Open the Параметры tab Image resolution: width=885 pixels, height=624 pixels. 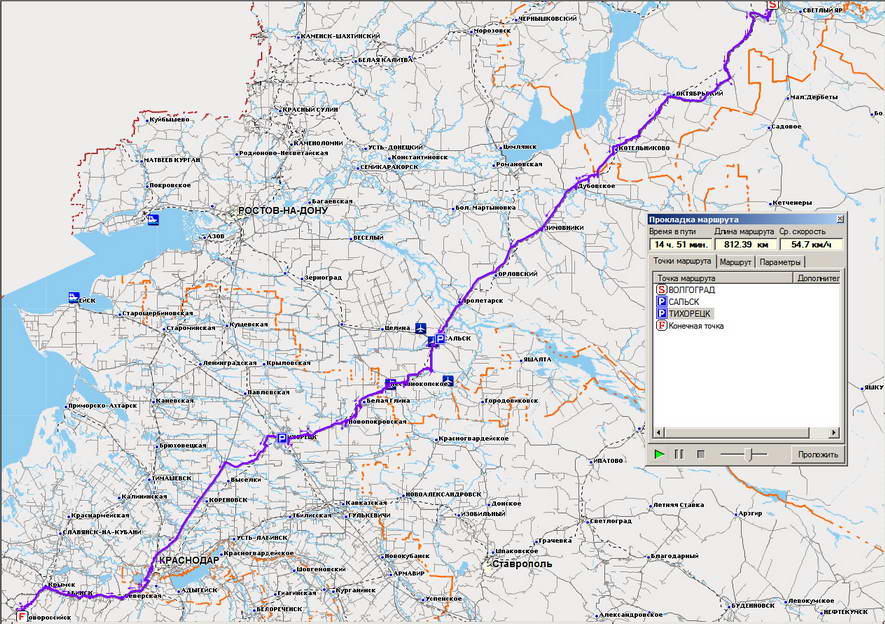point(780,262)
